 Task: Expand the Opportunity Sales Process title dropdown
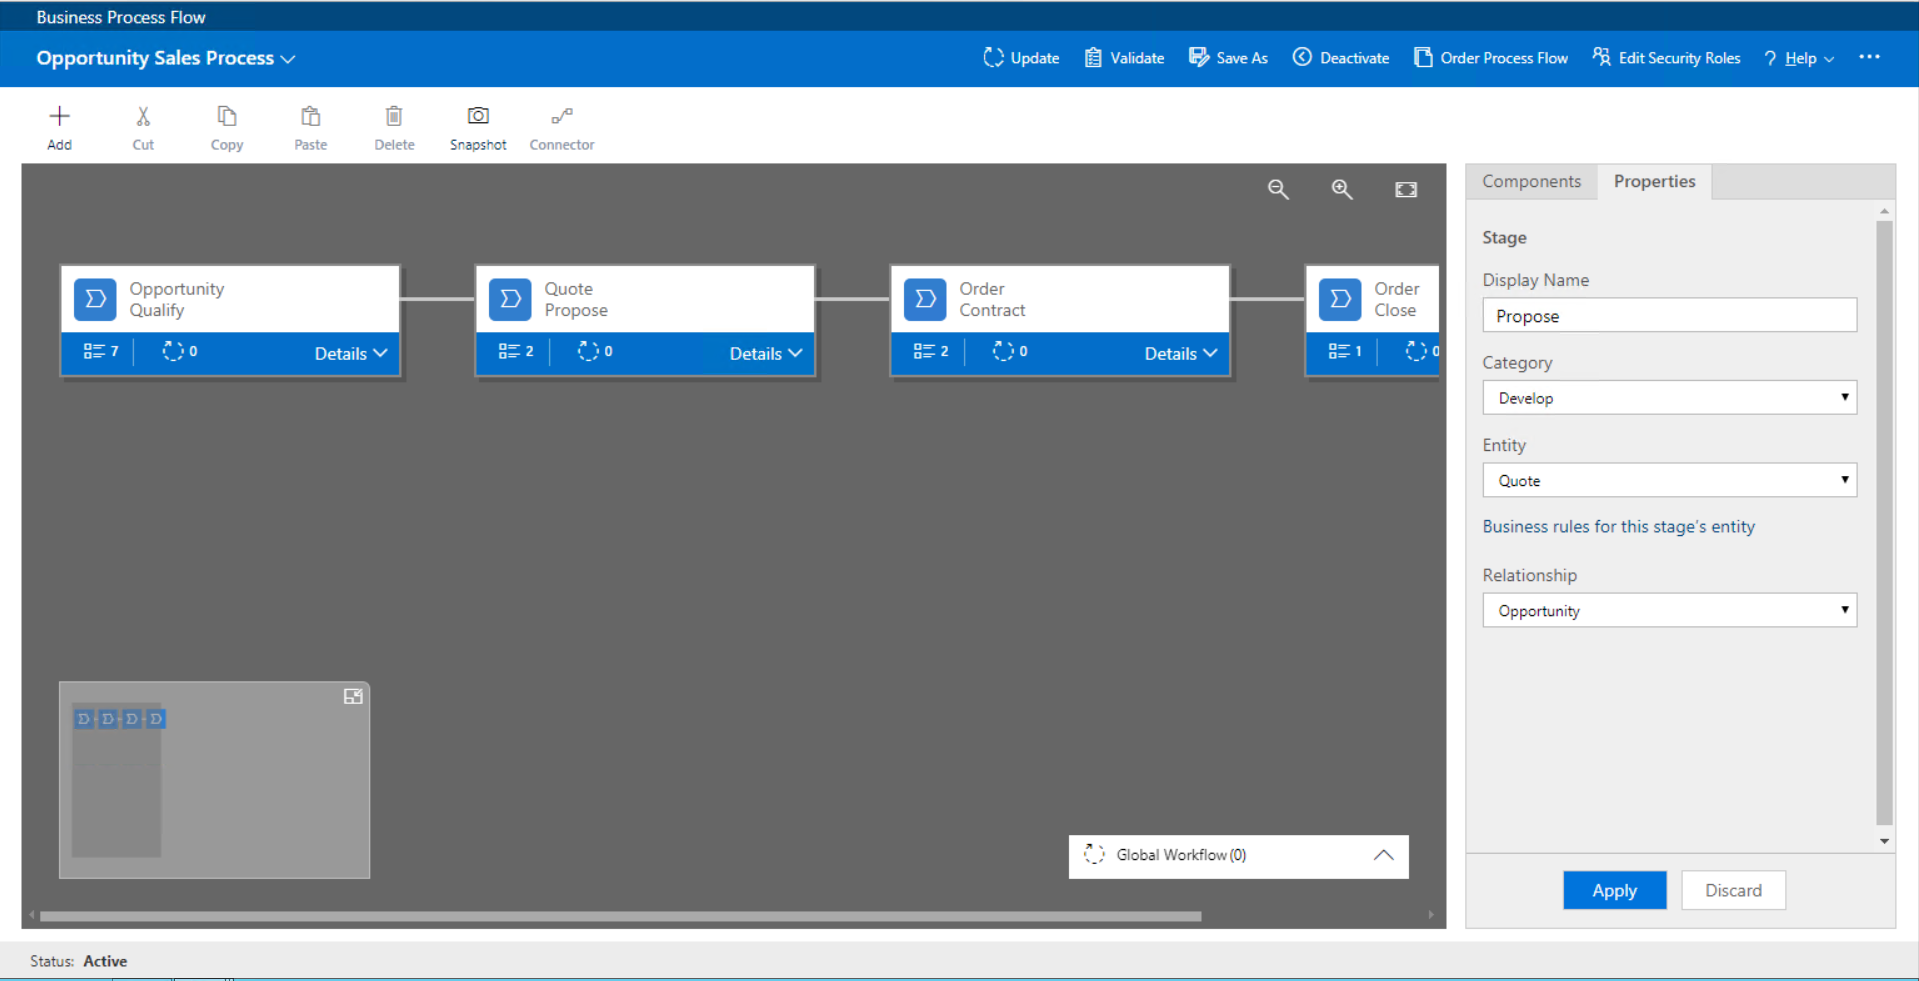tap(288, 58)
